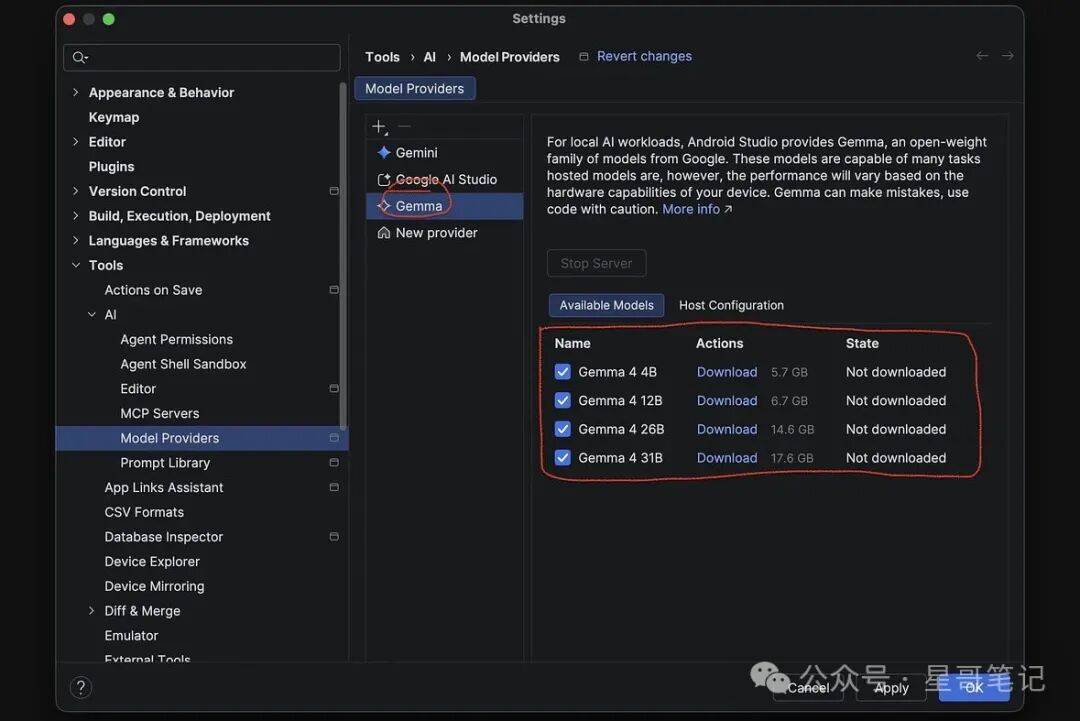The width and height of the screenshot is (1080, 721).
Task: Expand the Diff & Merge node
Action: [x=91, y=611]
